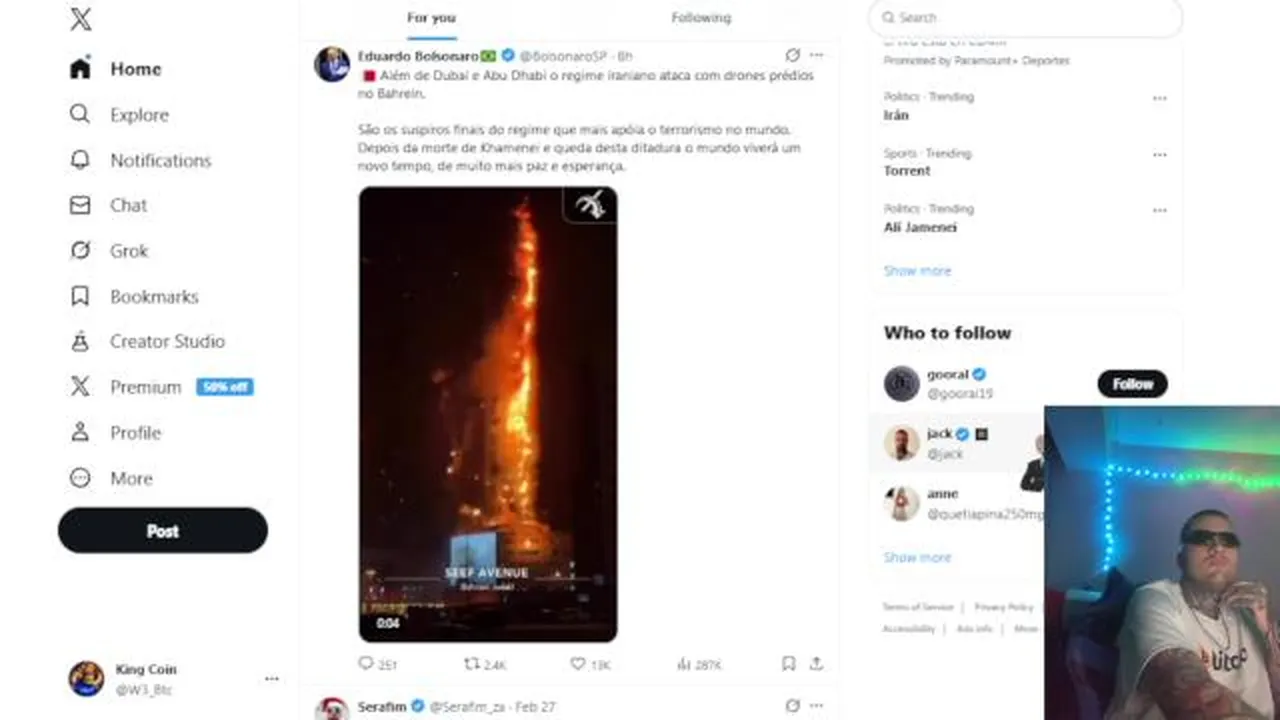
Task: Open more options for Irán trend
Action: click(x=1159, y=98)
